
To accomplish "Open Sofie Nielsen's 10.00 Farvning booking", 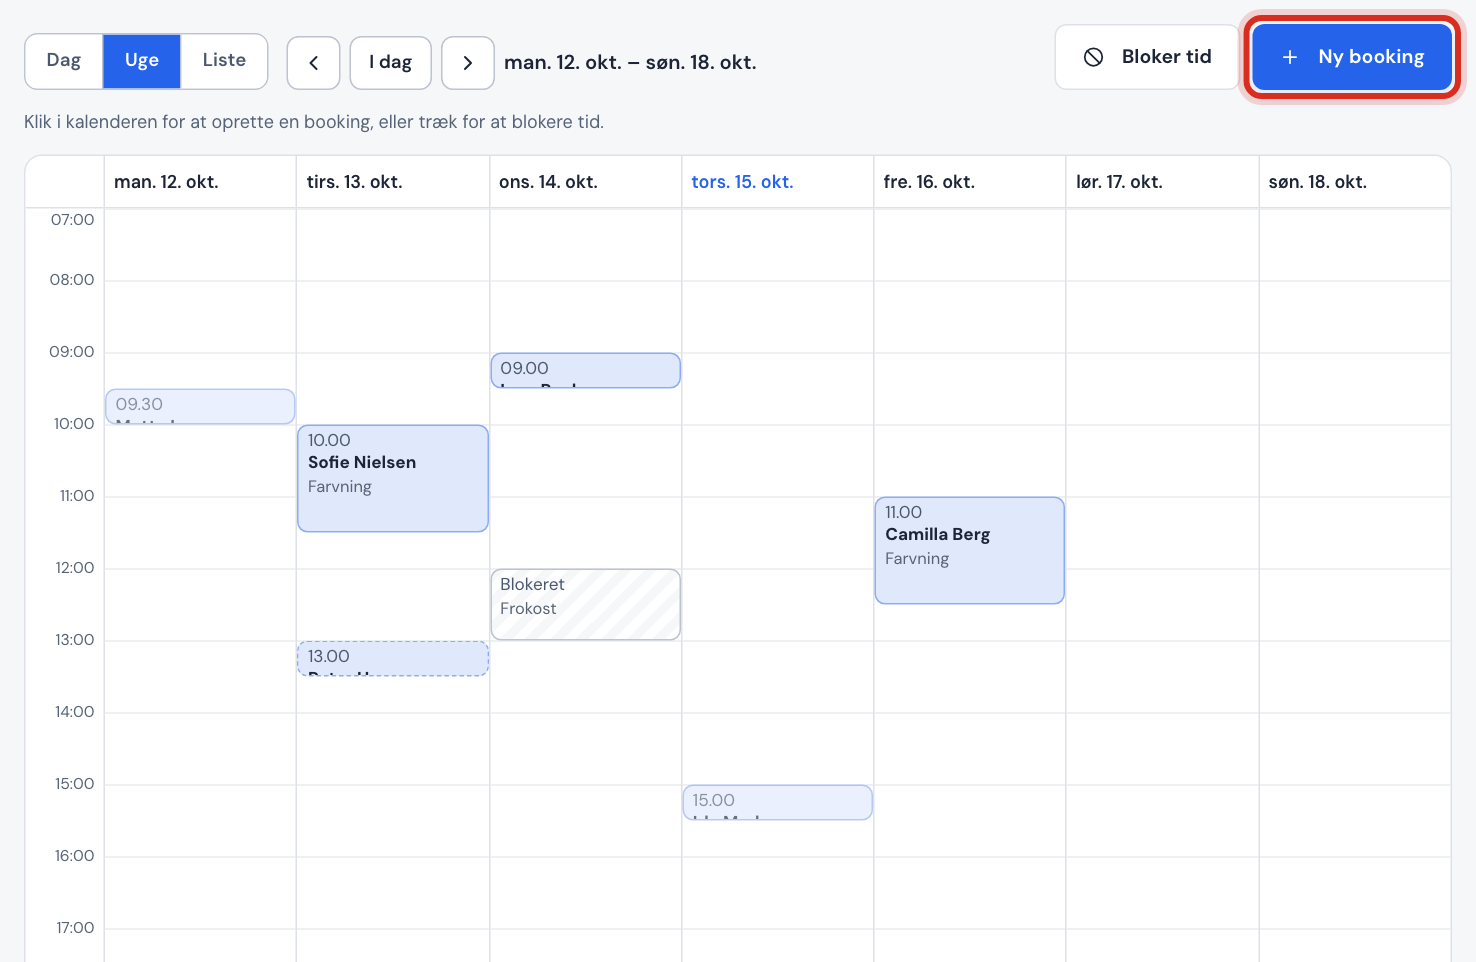I will 393,478.
